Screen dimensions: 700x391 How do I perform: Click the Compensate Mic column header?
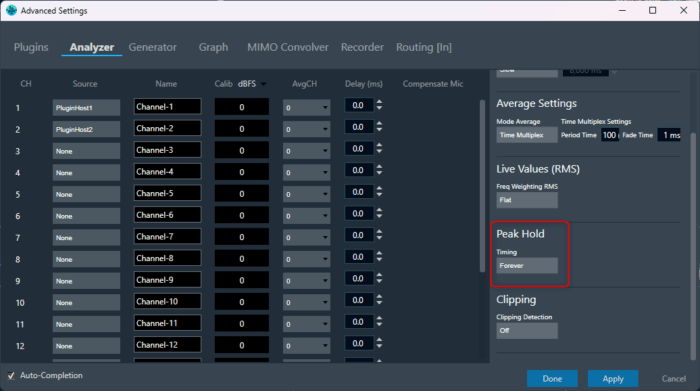coord(433,84)
